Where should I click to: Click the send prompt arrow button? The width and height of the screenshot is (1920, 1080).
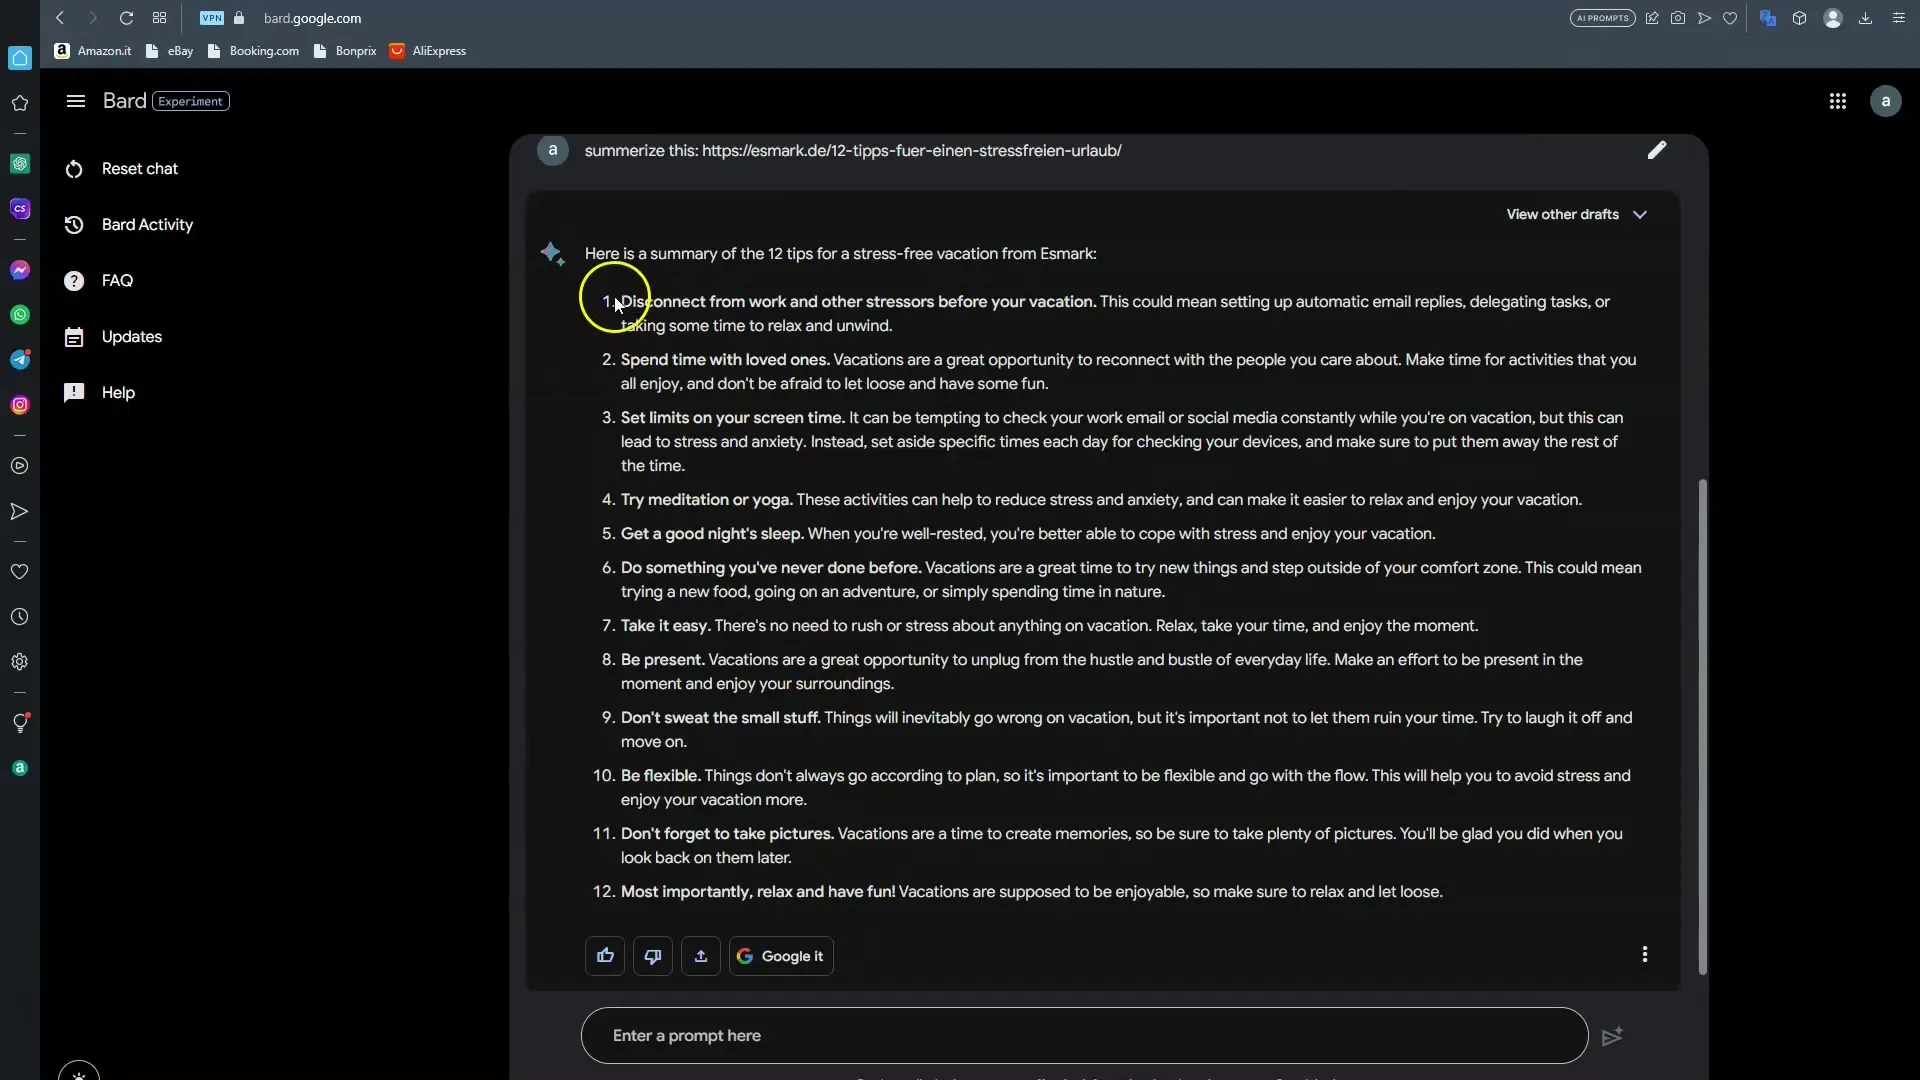pyautogui.click(x=1611, y=1034)
